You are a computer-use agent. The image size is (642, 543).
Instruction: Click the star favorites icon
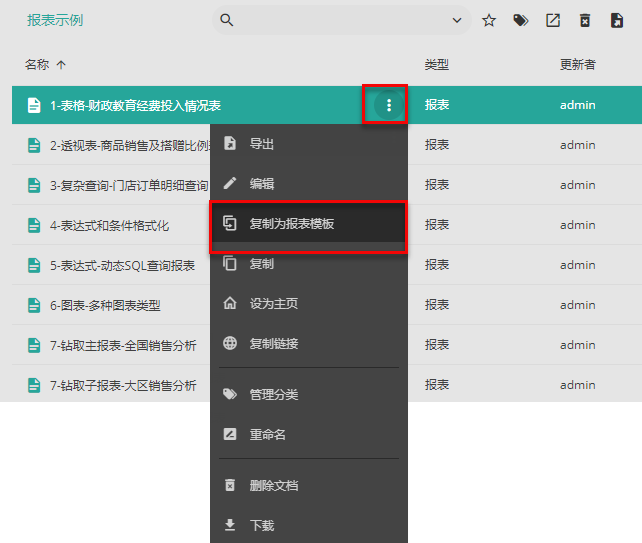pyautogui.click(x=489, y=20)
